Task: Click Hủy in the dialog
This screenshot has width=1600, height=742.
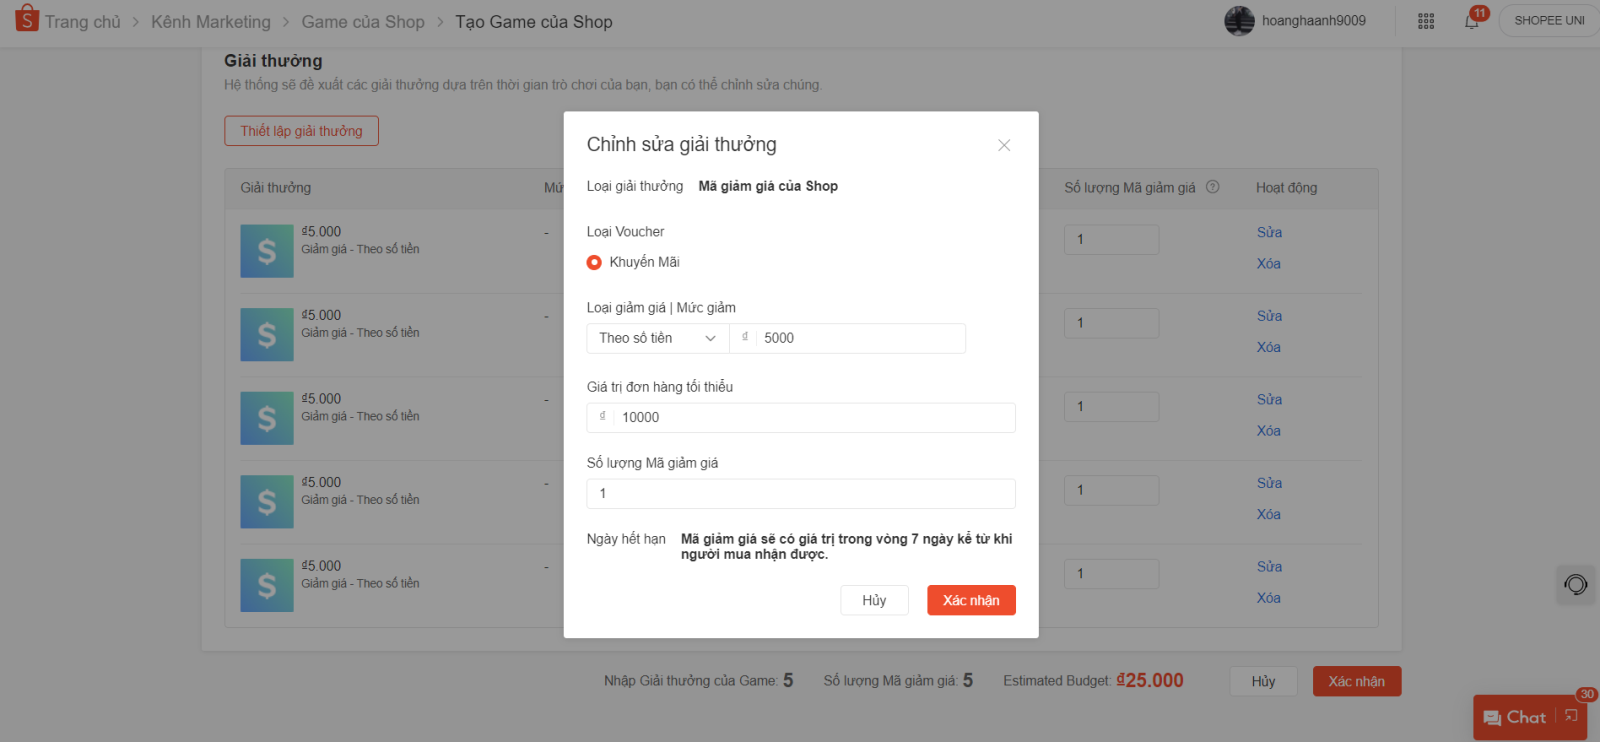Action: [x=874, y=600]
